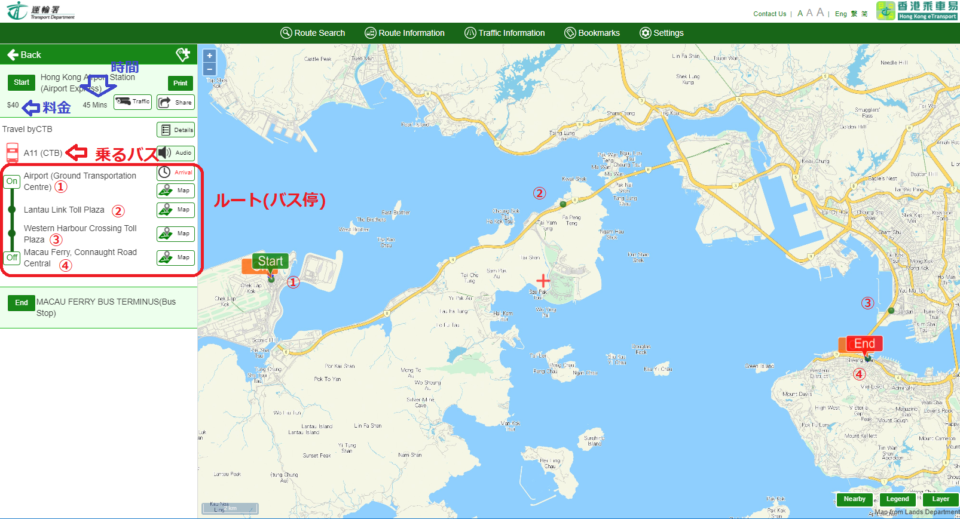Share this route result
This screenshot has height=519, width=960.
click(x=174, y=102)
